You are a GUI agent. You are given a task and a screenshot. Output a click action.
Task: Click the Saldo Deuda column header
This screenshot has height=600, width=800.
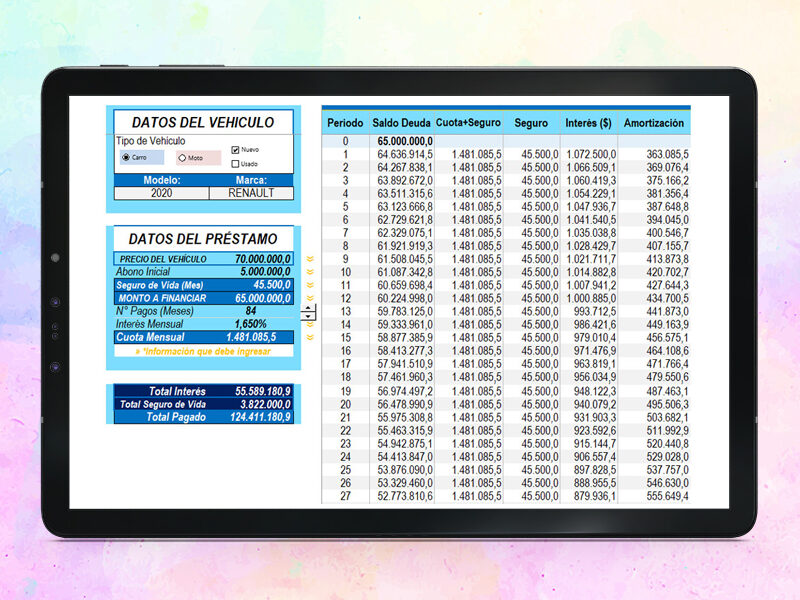(x=402, y=123)
